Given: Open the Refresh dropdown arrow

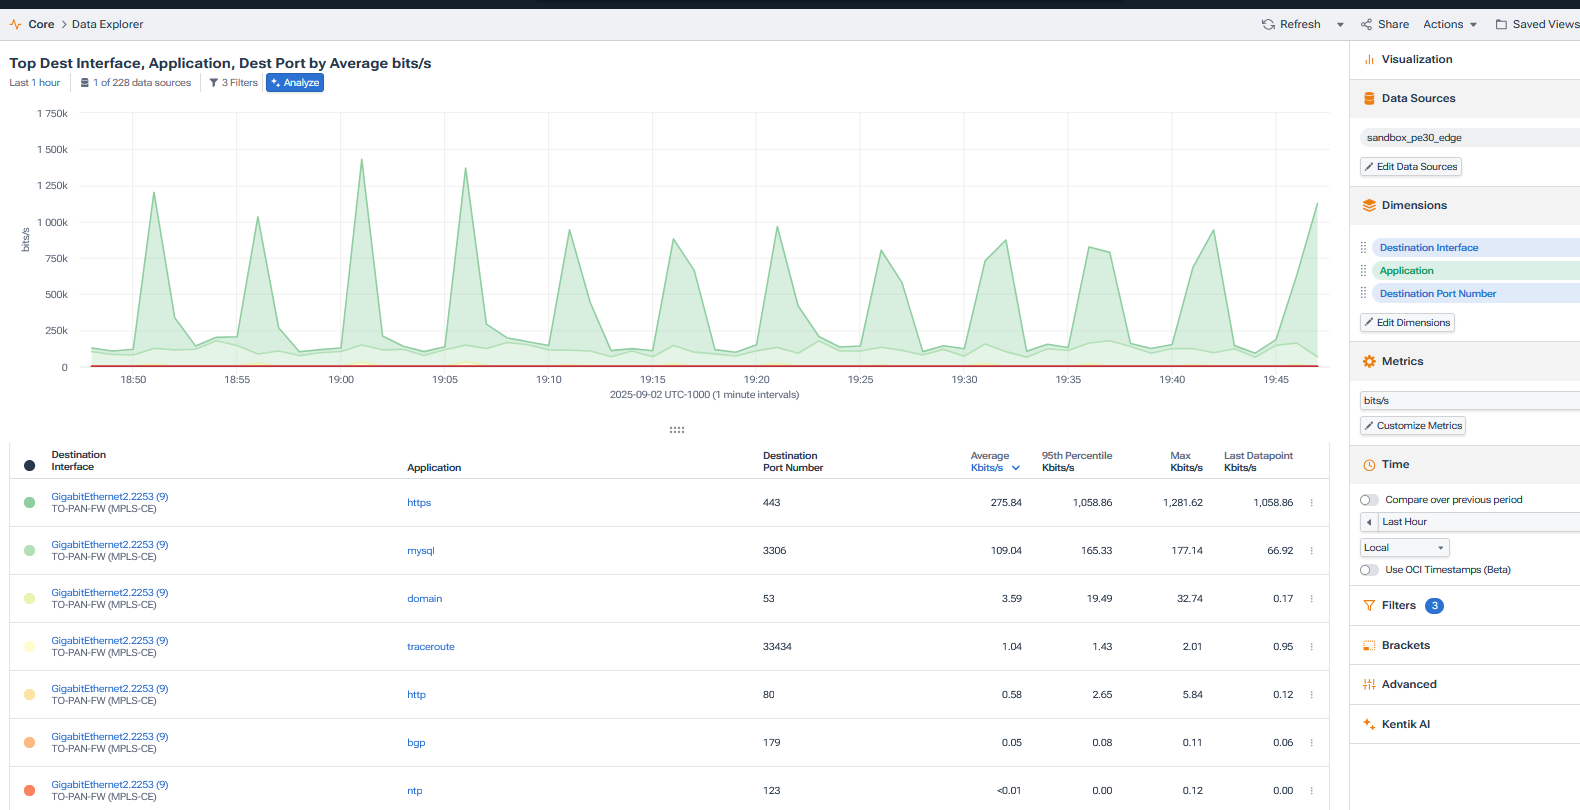Looking at the screenshot, I should [x=1340, y=25].
